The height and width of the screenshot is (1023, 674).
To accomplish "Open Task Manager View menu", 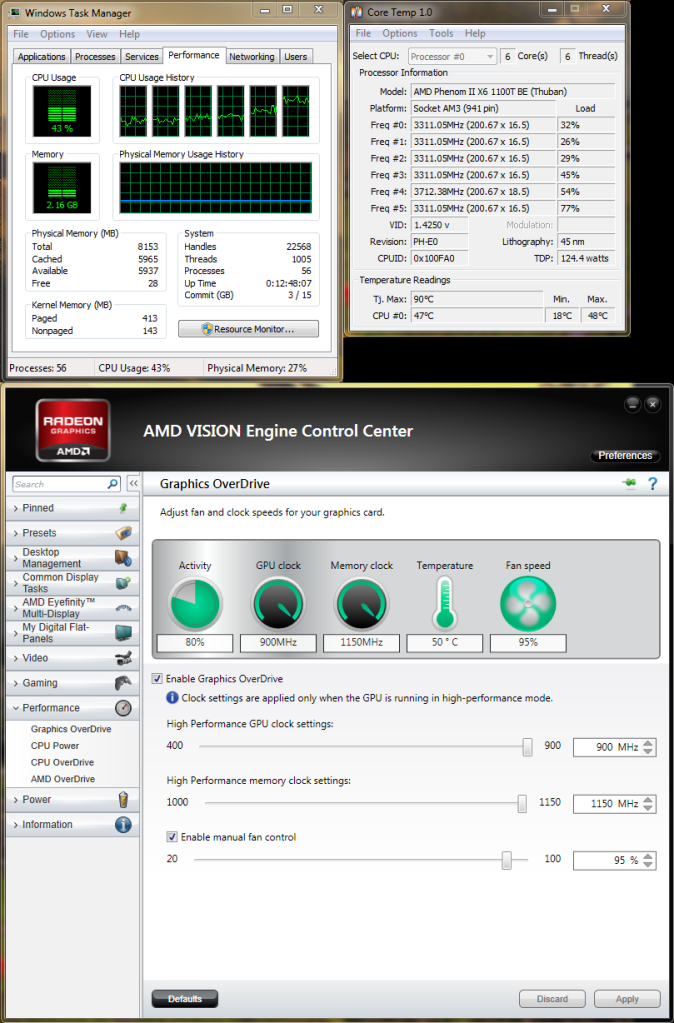I will [97, 34].
